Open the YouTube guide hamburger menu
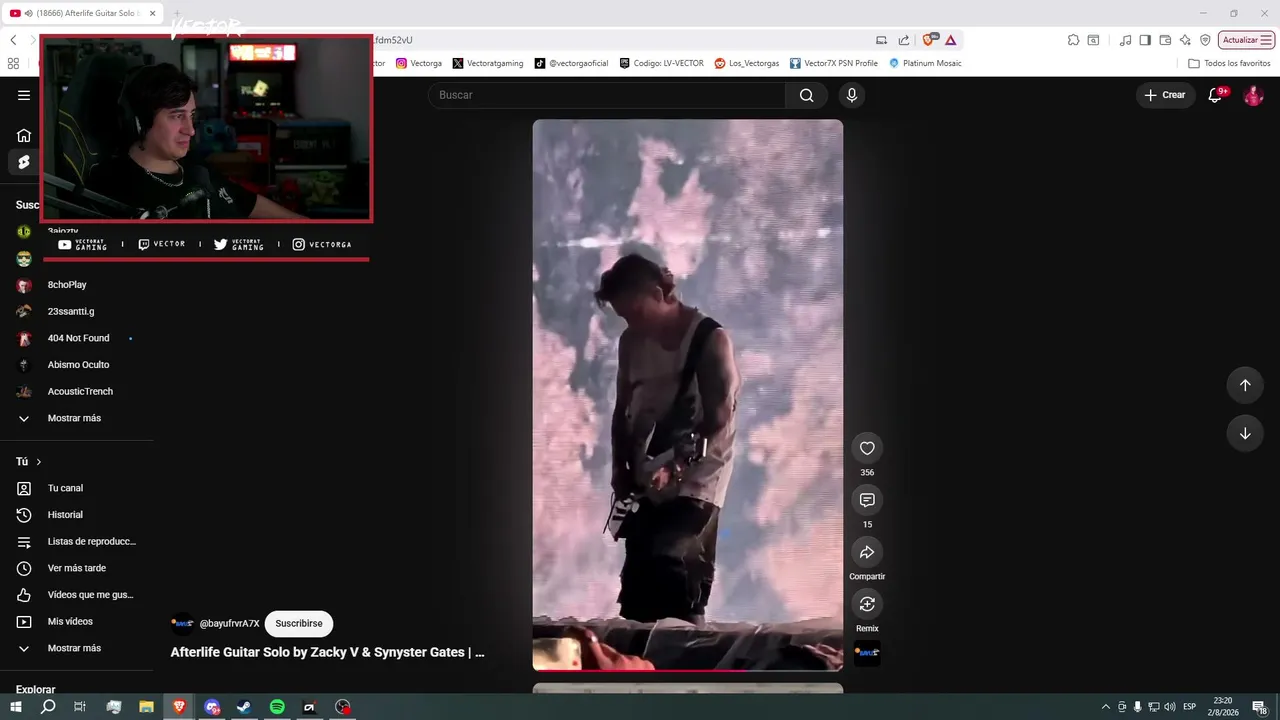Screen dimensions: 1280x720 (x=24, y=95)
